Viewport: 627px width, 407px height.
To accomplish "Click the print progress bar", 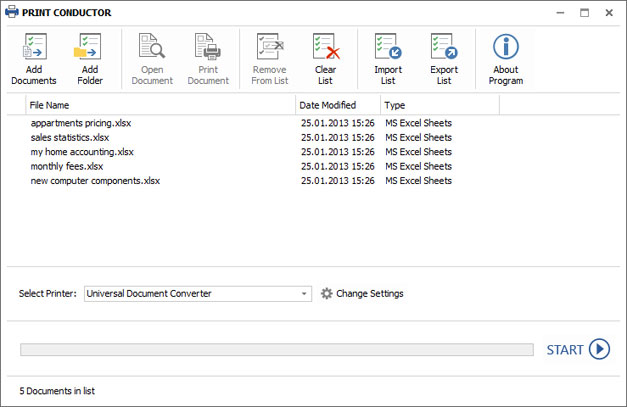I will coord(277,349).
